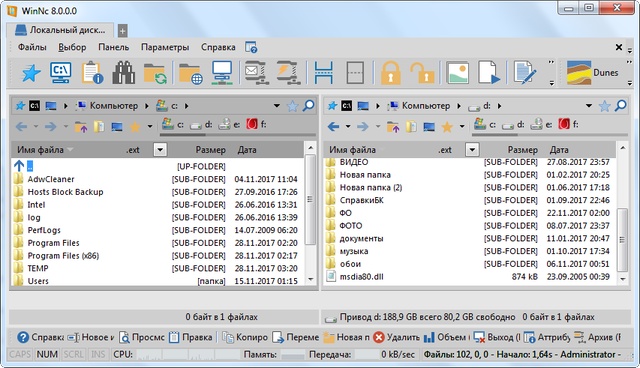Click the parent folder icon in left panel
640x368 pixels.
click(81, 127)
